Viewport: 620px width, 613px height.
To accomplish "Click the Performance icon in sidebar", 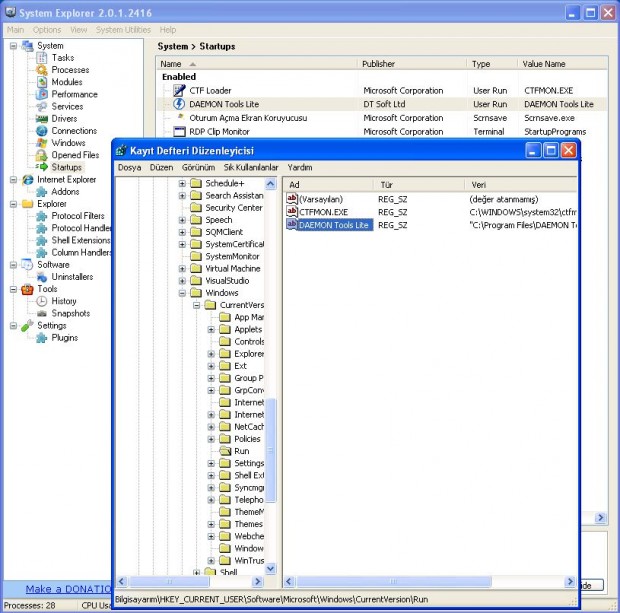I will point(42,95).
